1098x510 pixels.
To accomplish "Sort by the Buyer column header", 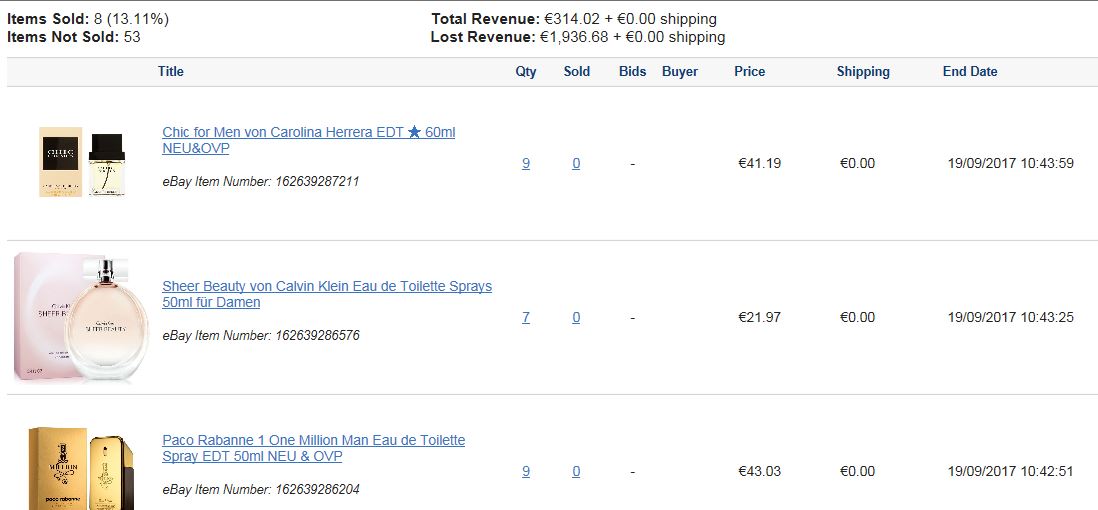I will pos(680,71).
